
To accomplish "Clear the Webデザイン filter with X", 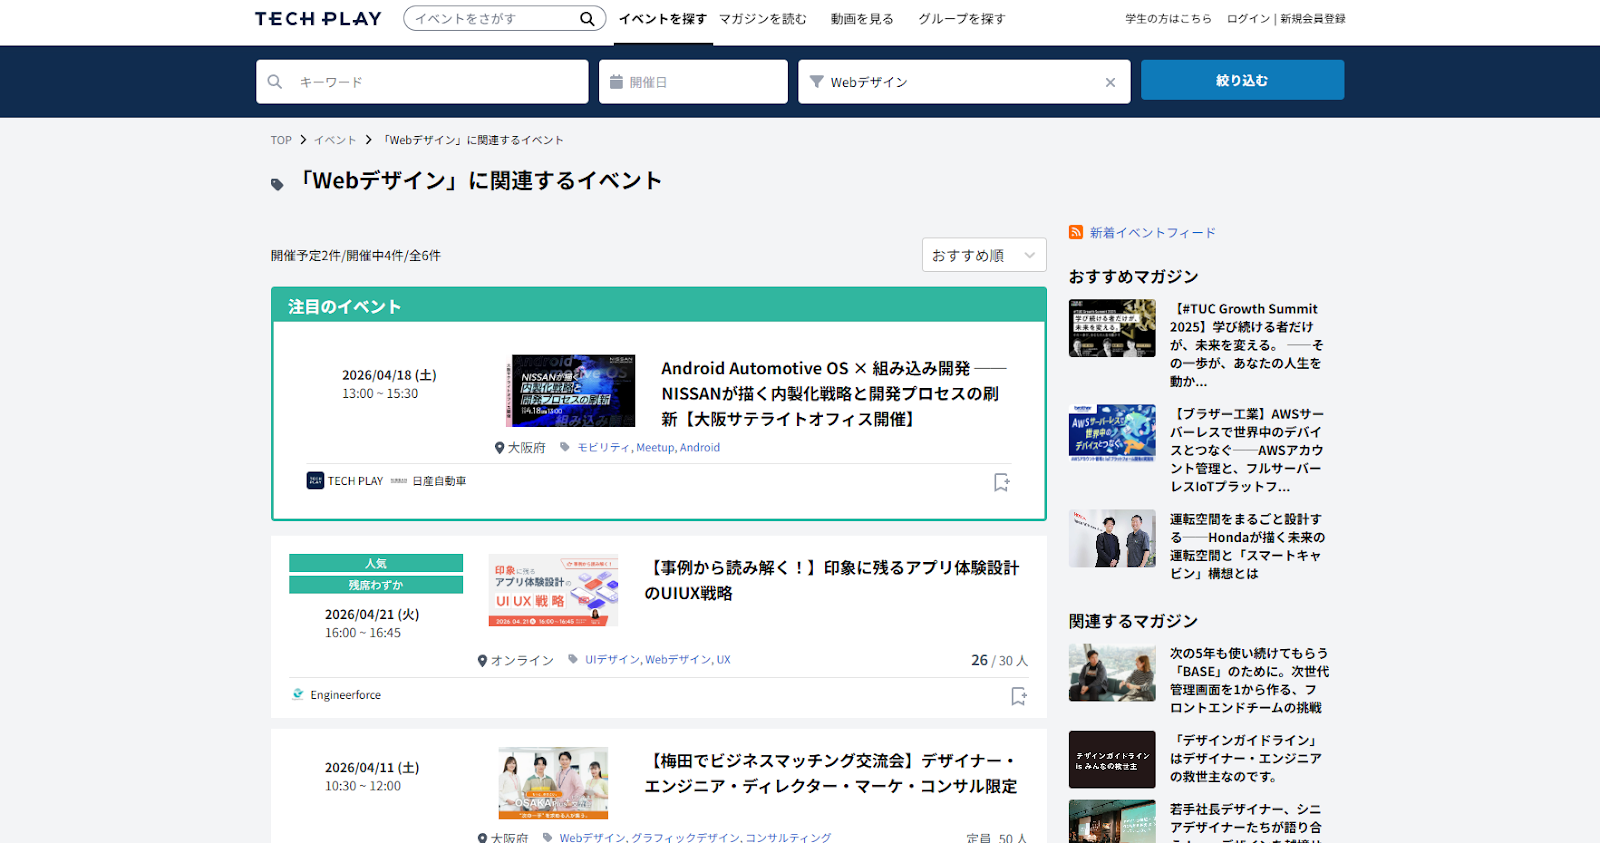I will 1110,83.
